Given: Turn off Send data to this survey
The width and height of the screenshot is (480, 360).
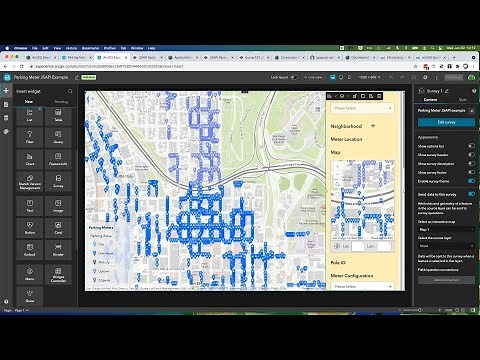Looking at the screenshot, I should [x=471, y=194].
